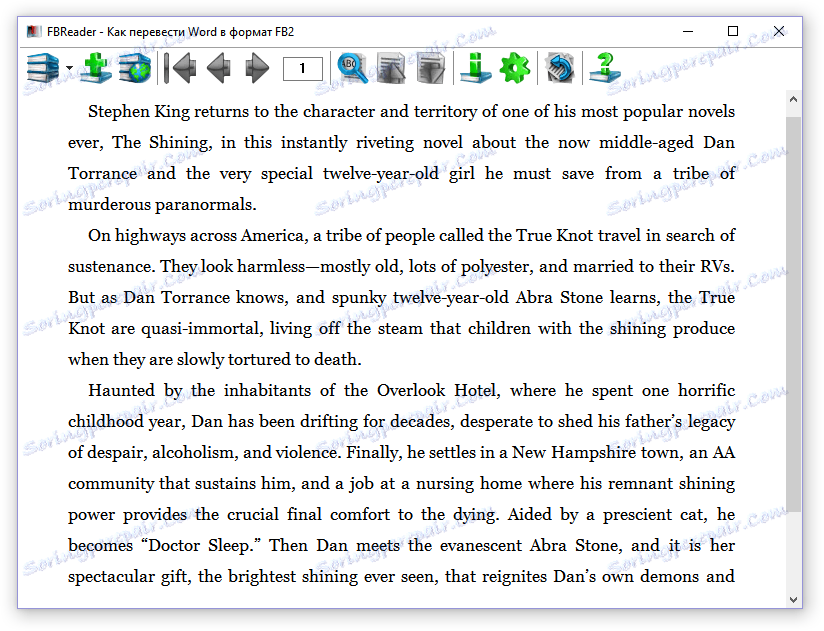The height and width of the screenshot is (631, 824).
Task: Go to the first page of the book
Action: tap(180, 68)
